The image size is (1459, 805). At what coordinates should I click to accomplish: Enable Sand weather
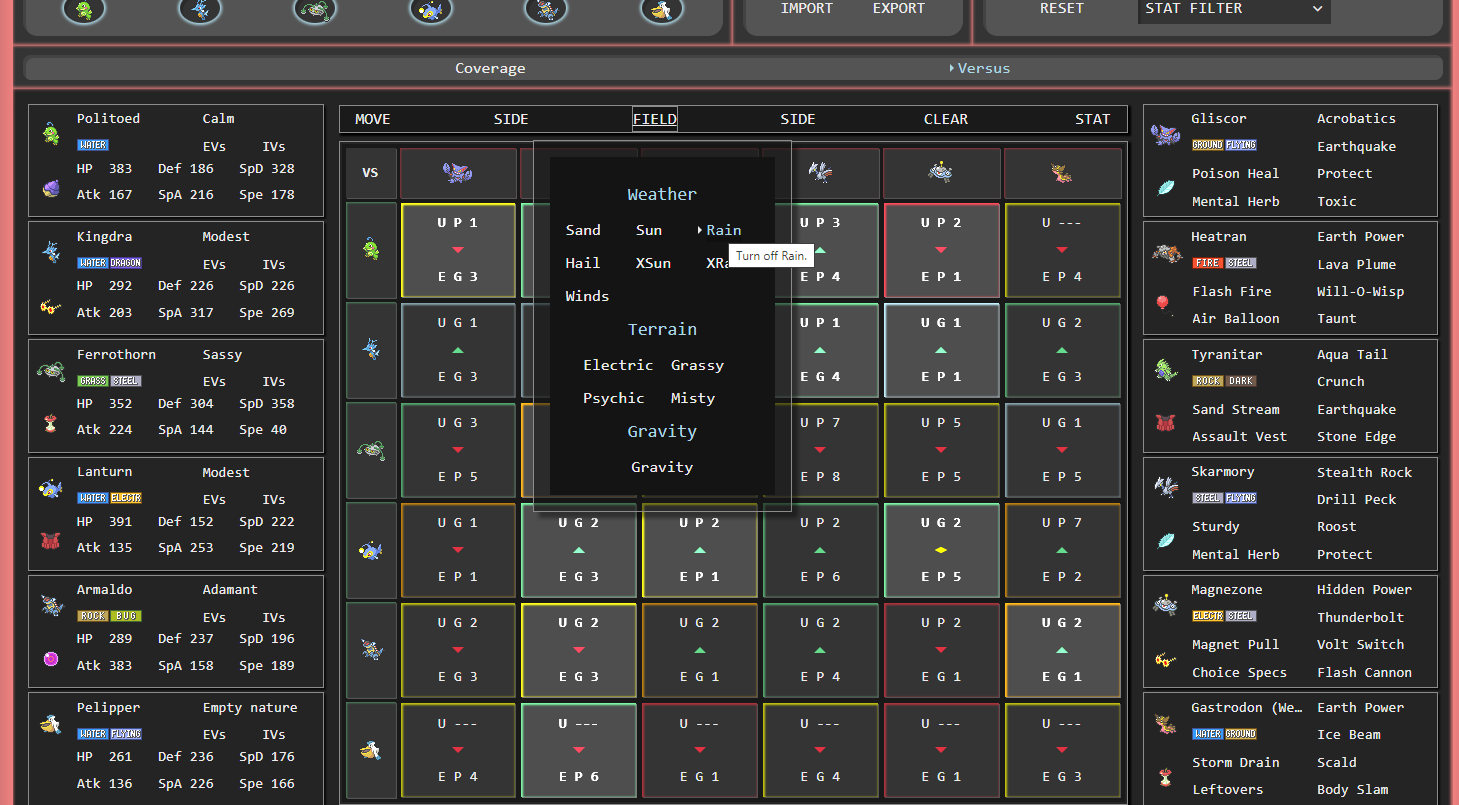click(x=583, y=230)
